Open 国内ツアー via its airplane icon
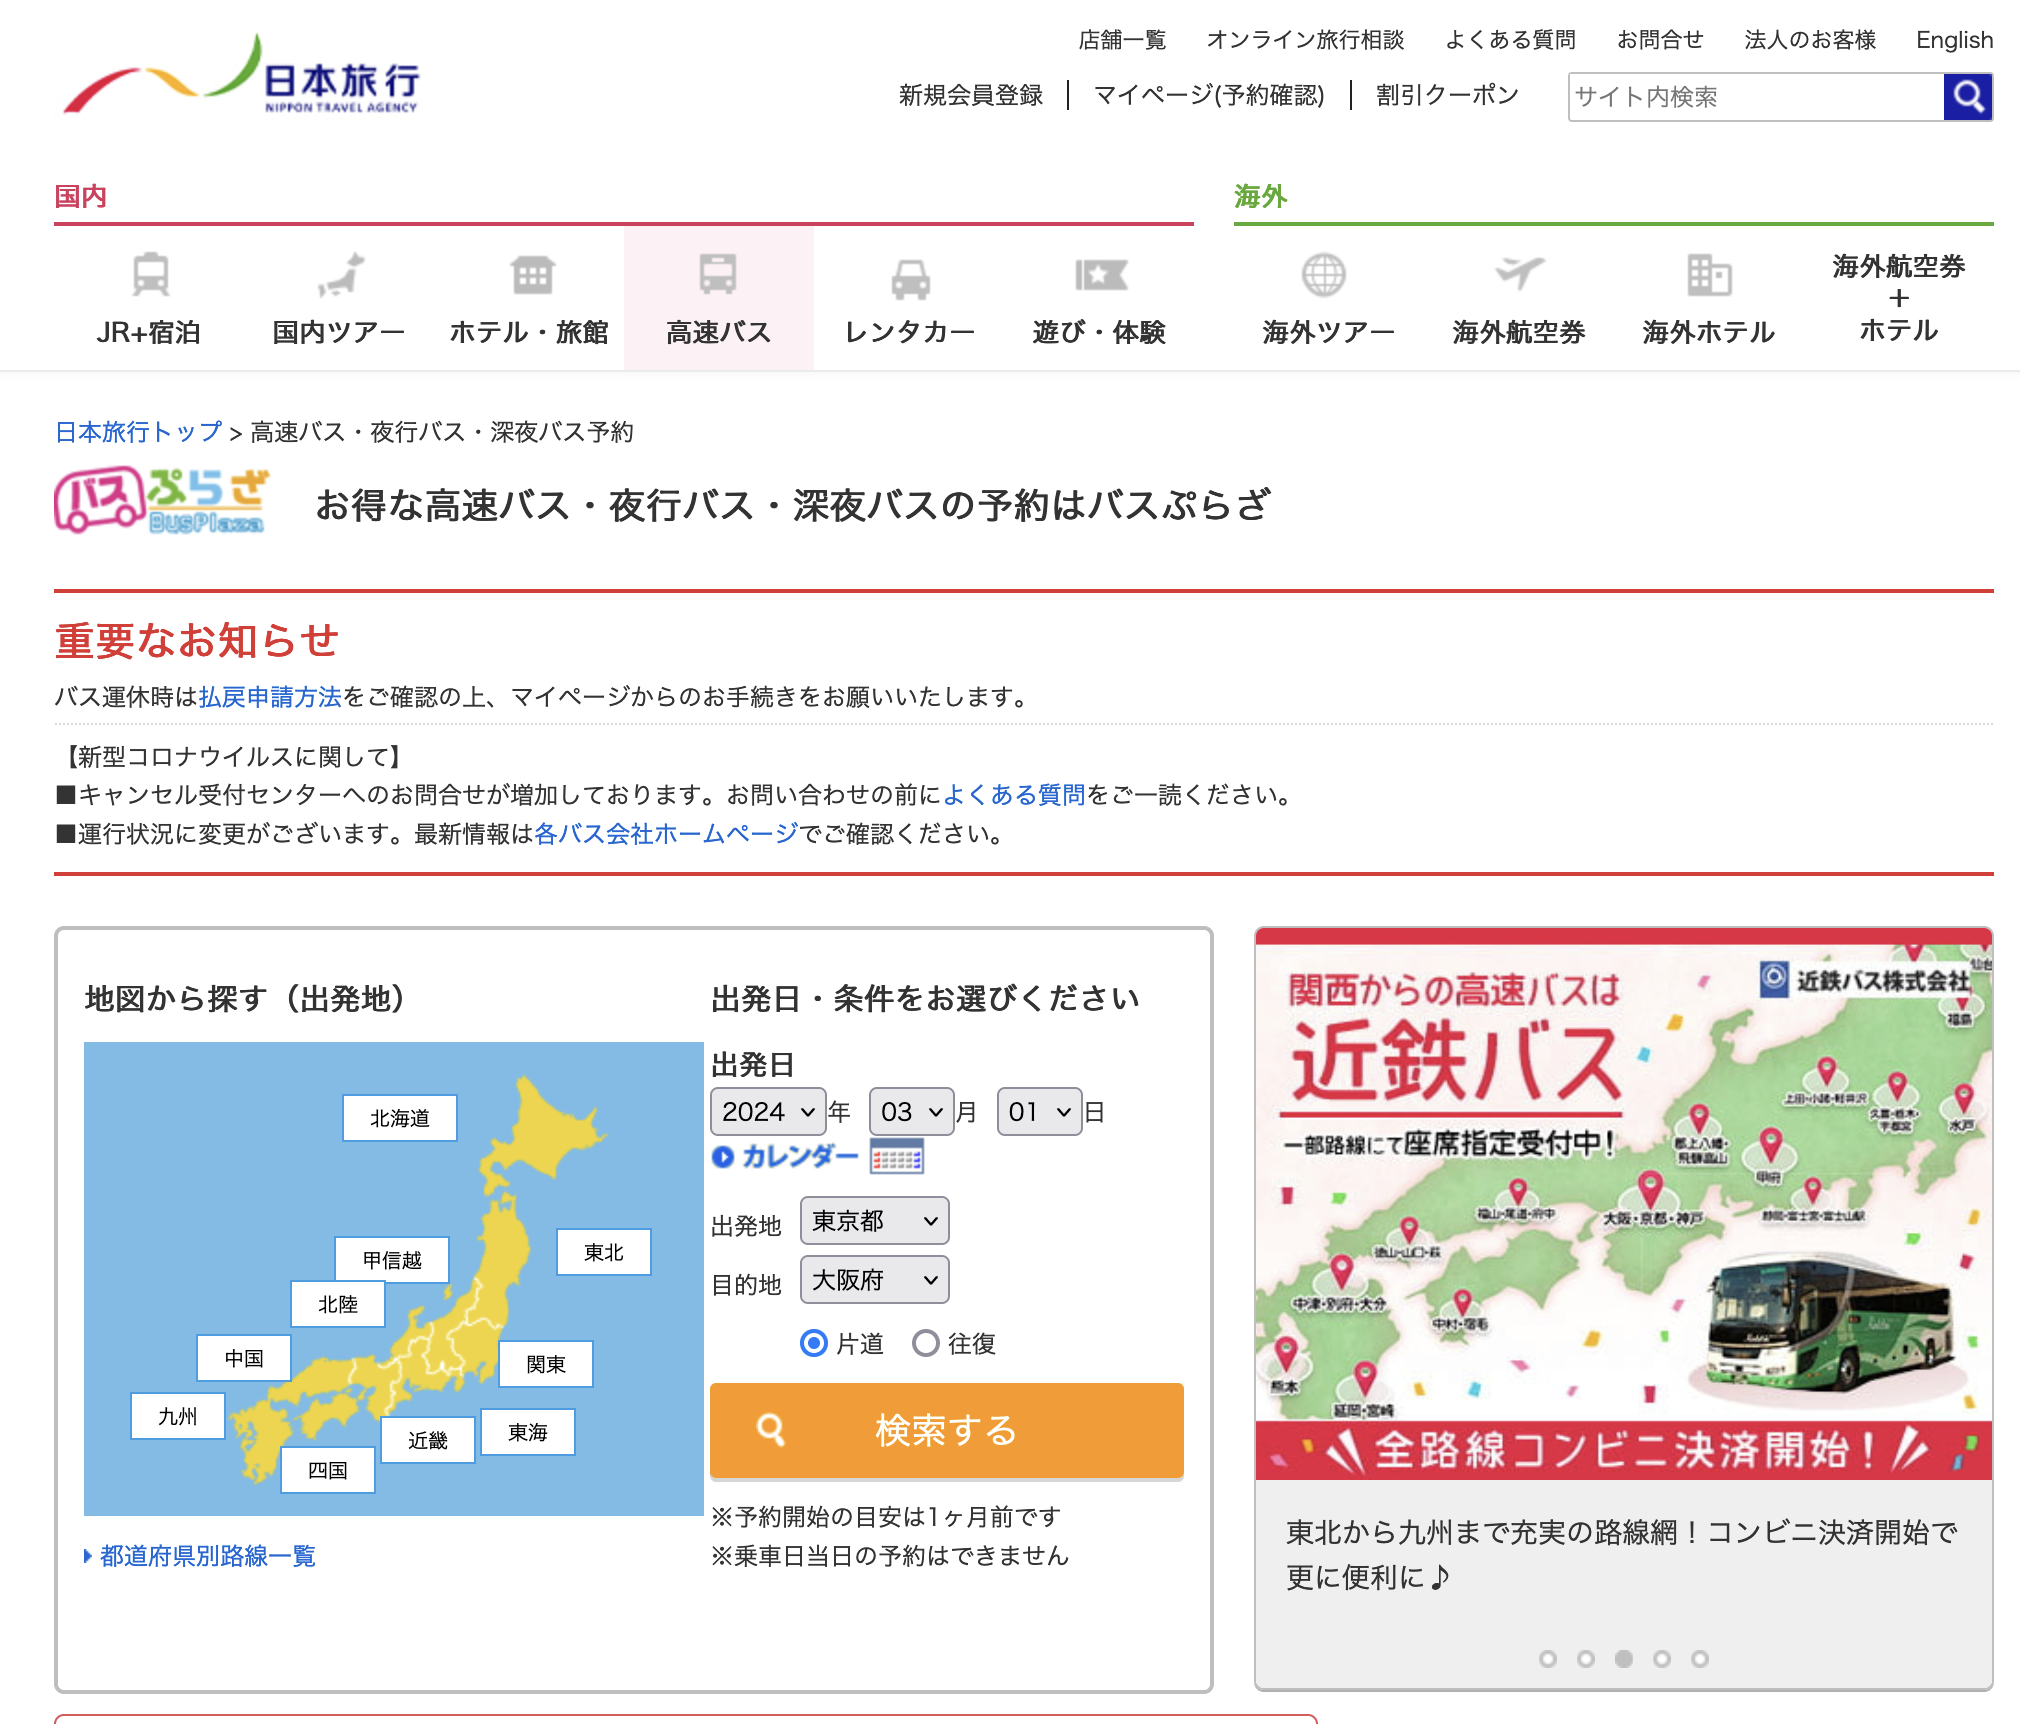Viewport: 2020px width, 1724px height. (340, 274)
